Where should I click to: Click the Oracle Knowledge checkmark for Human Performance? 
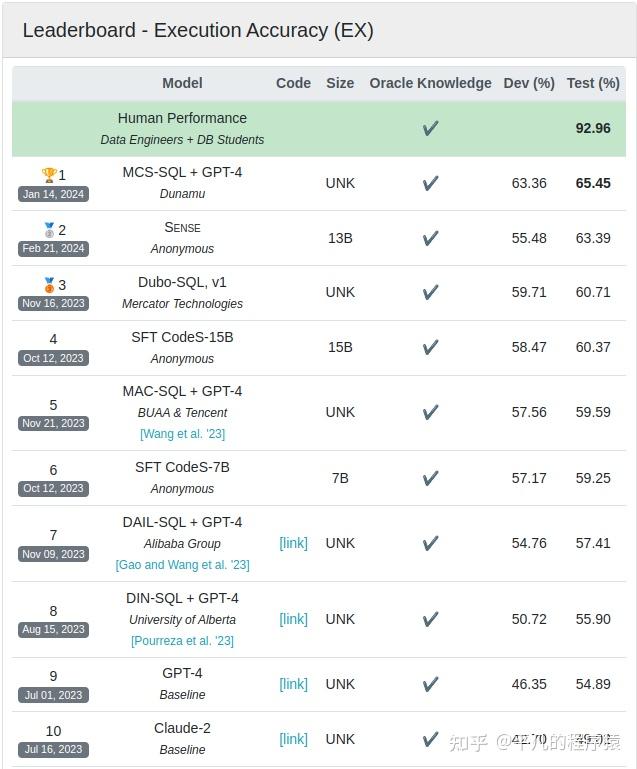tap(431, 128)
